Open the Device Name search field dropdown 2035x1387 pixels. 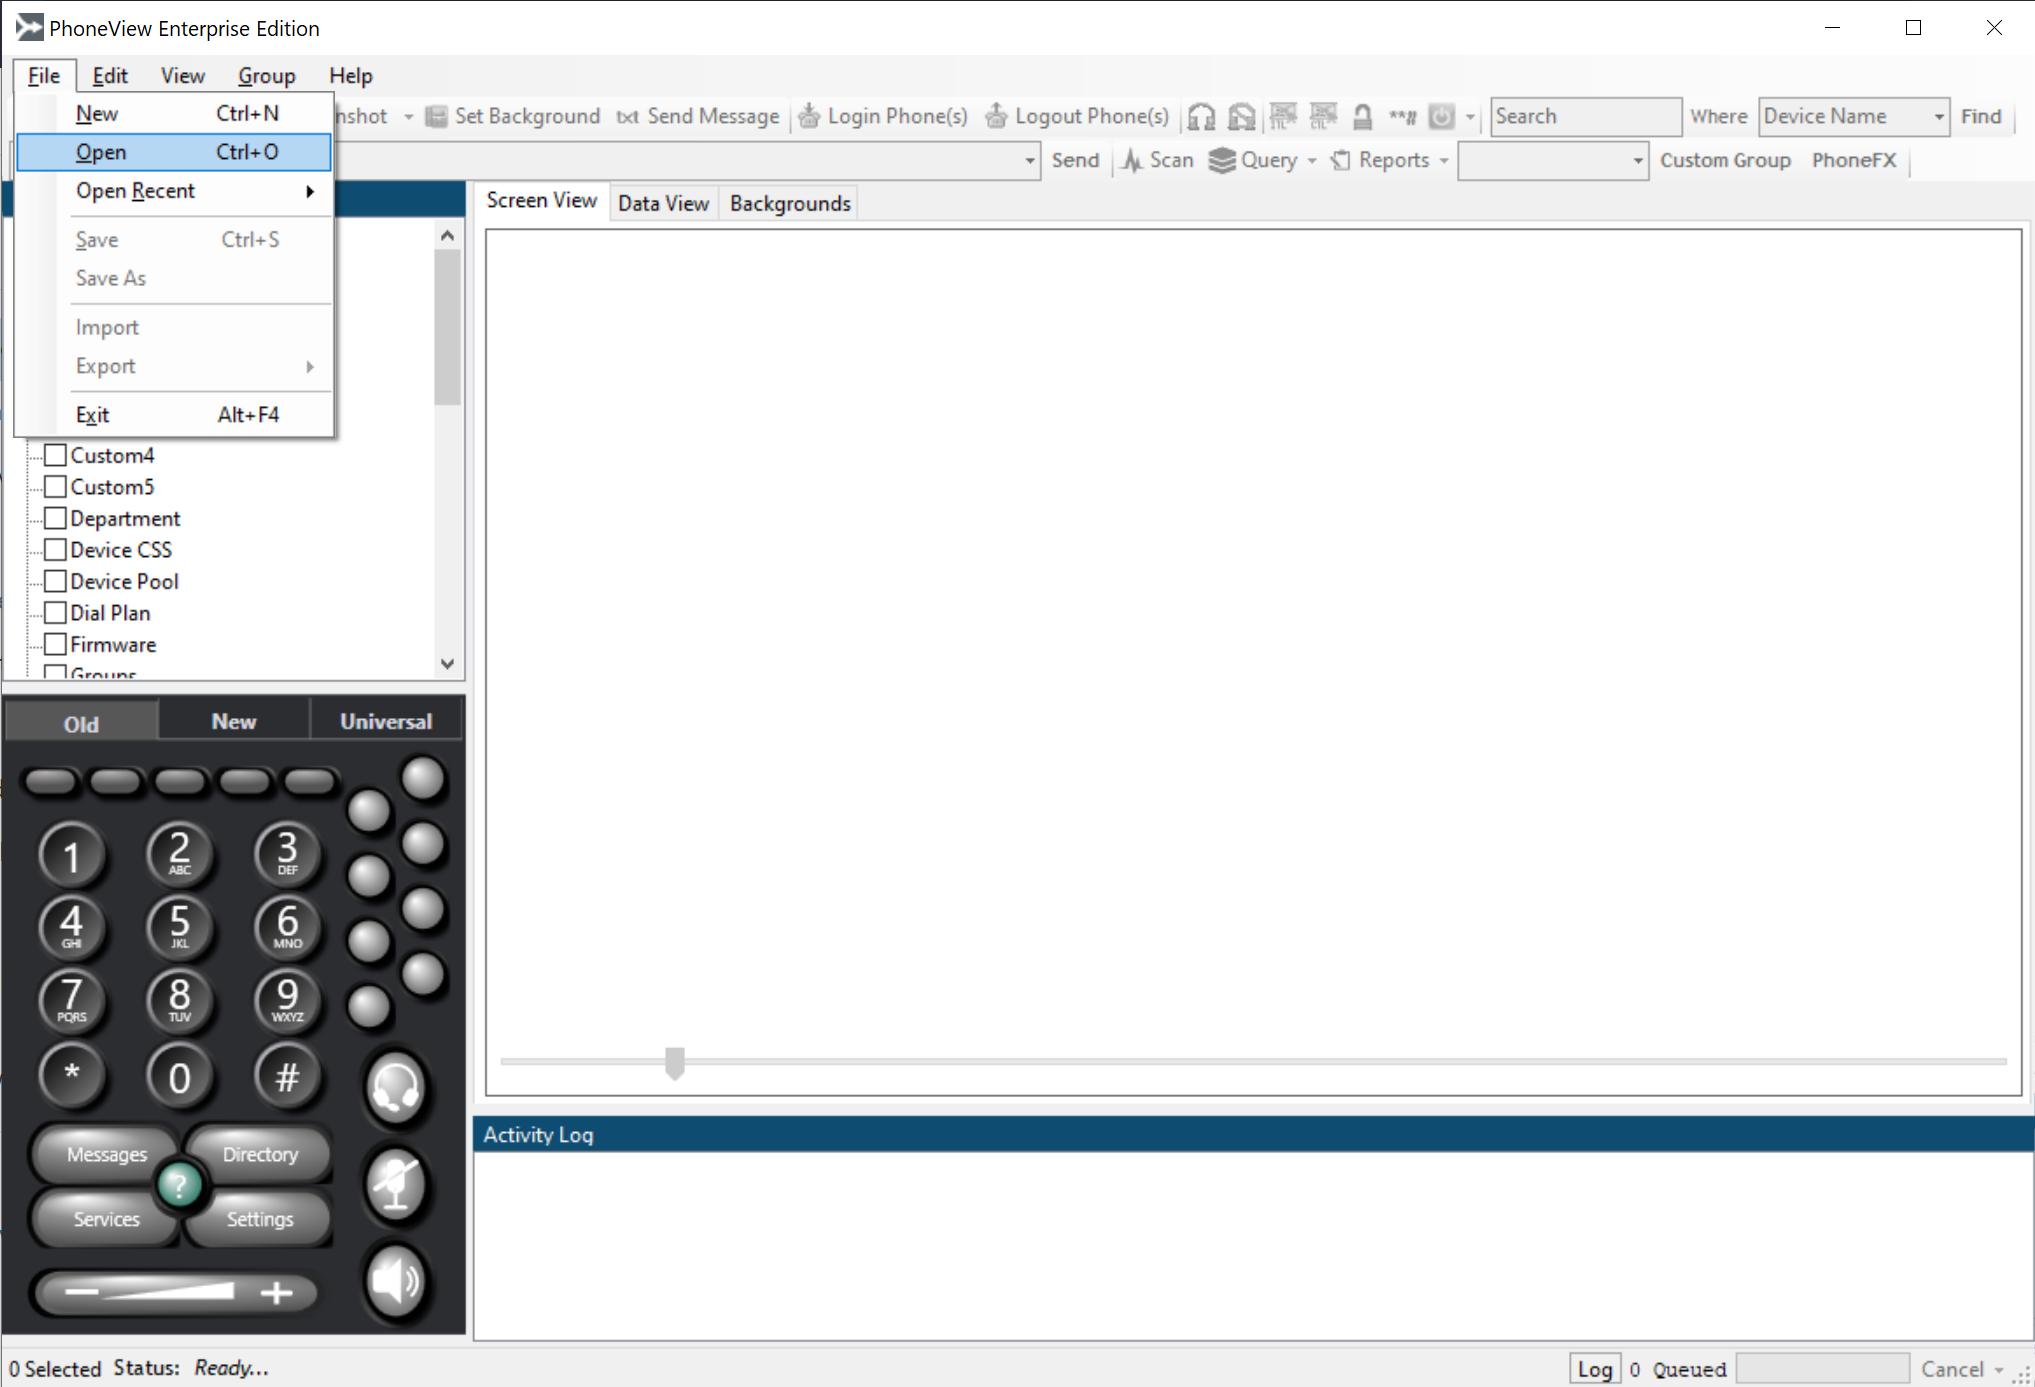point(1939,117)
